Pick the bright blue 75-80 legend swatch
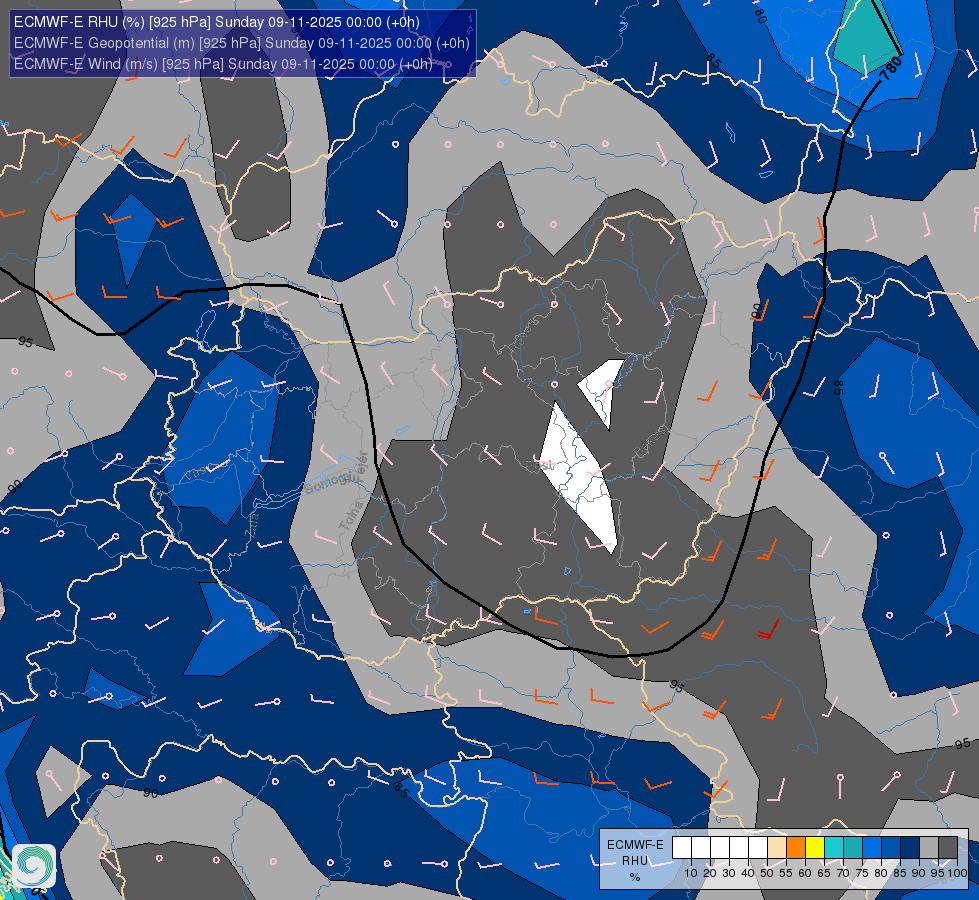979x900 pixels. (872, 848)
